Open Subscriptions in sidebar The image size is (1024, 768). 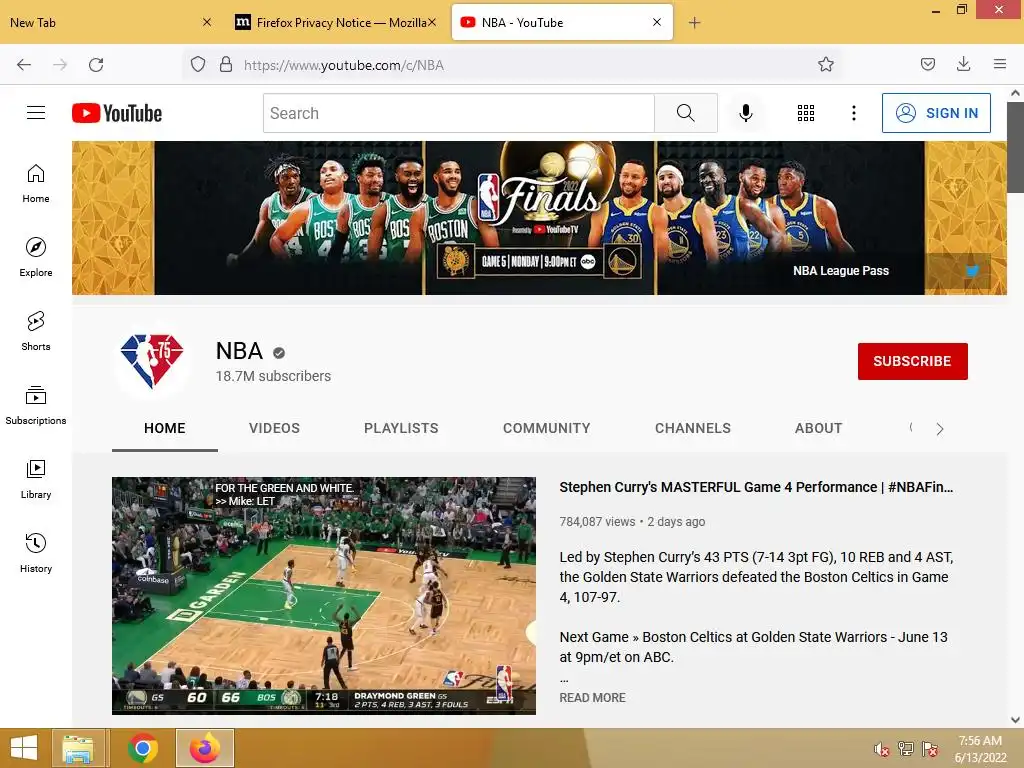click(x=36, y=405)
